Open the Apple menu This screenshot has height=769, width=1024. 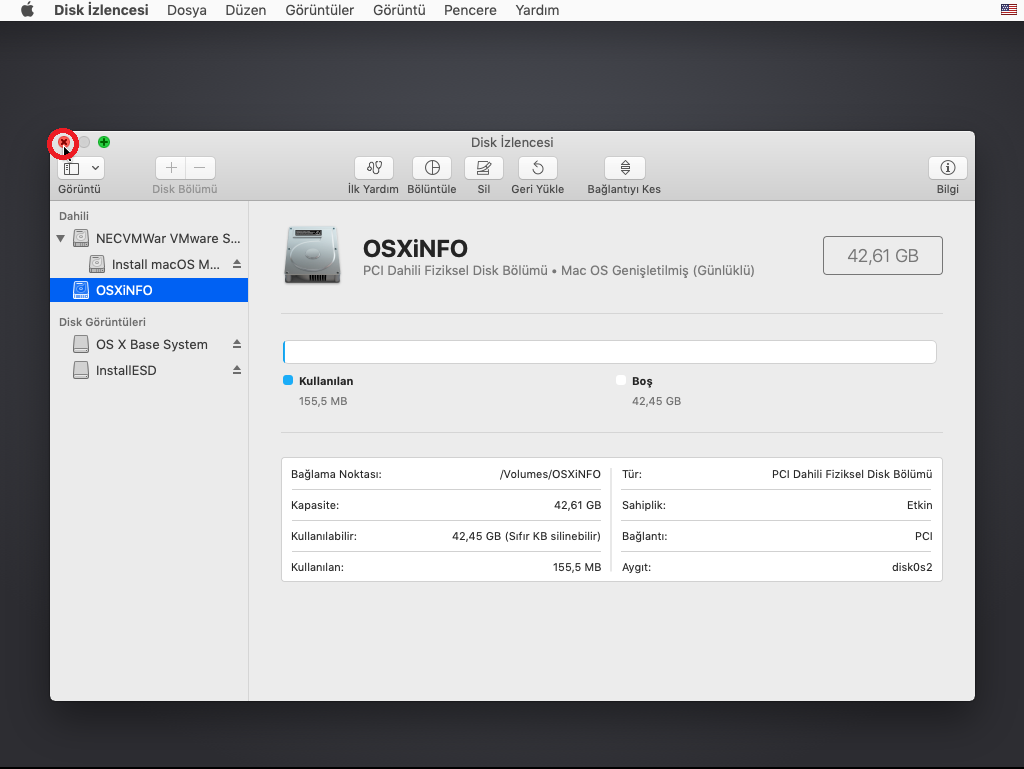(27, 10)
